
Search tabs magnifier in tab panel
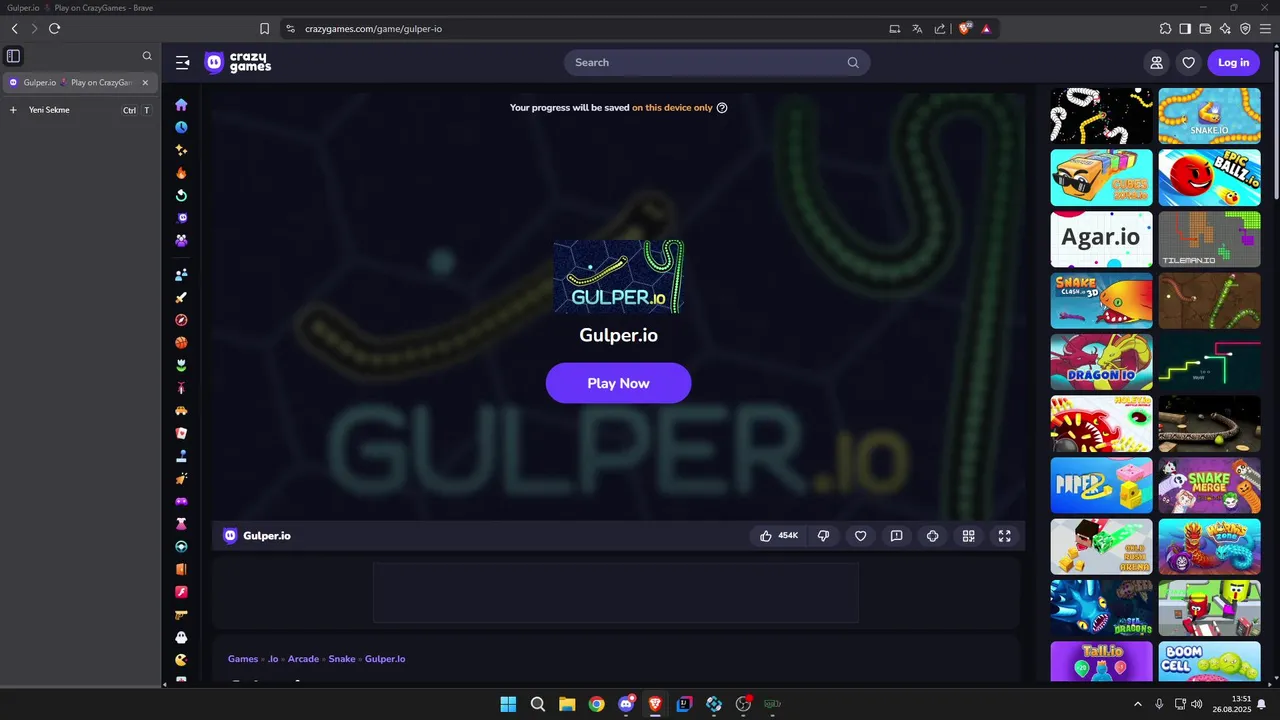(x=147, y=56)
